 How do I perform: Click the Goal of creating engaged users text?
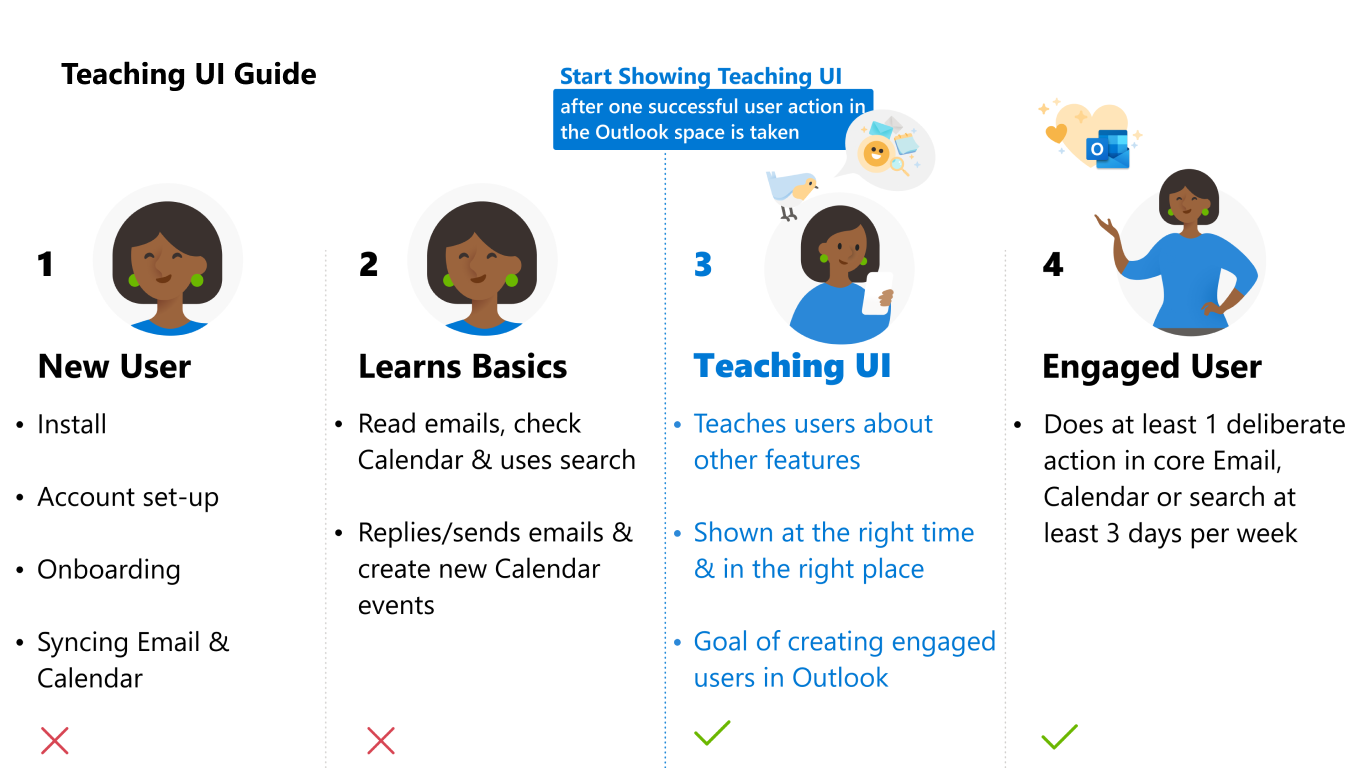[x=844, y=659]
